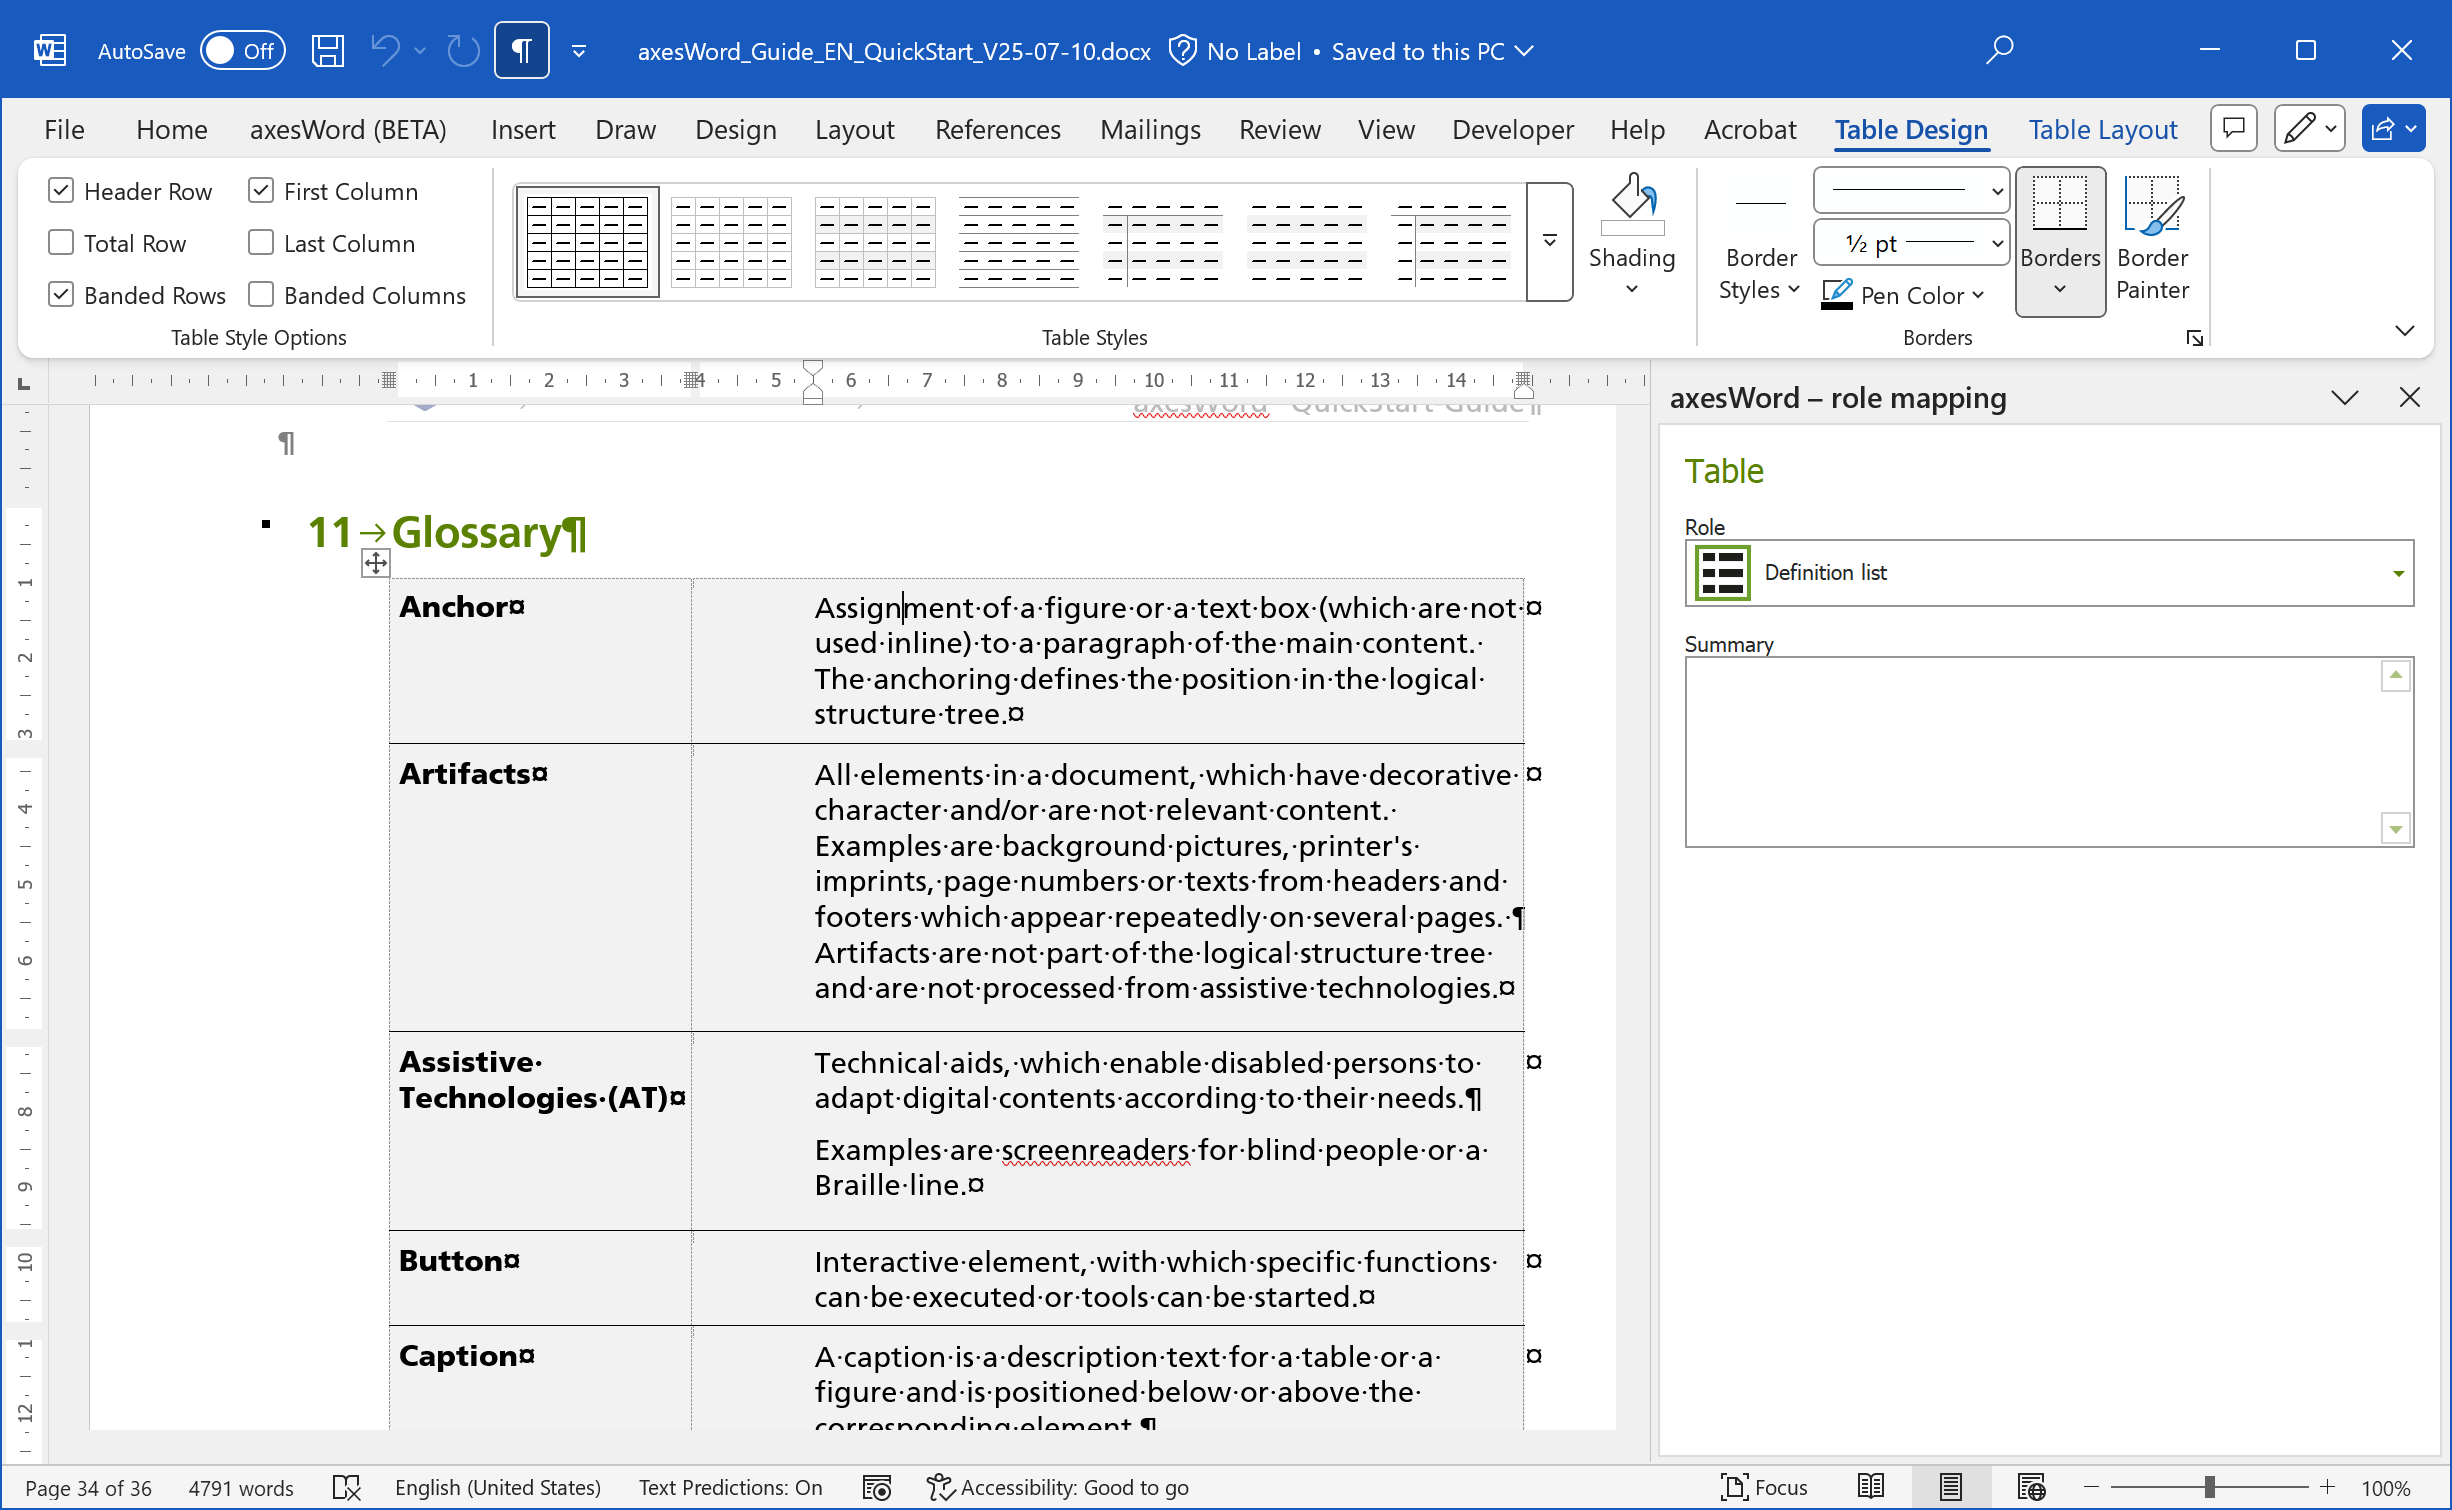Click the zoom slider handle
Screen dimensions: 2452x1510
pos(2209,1488)
